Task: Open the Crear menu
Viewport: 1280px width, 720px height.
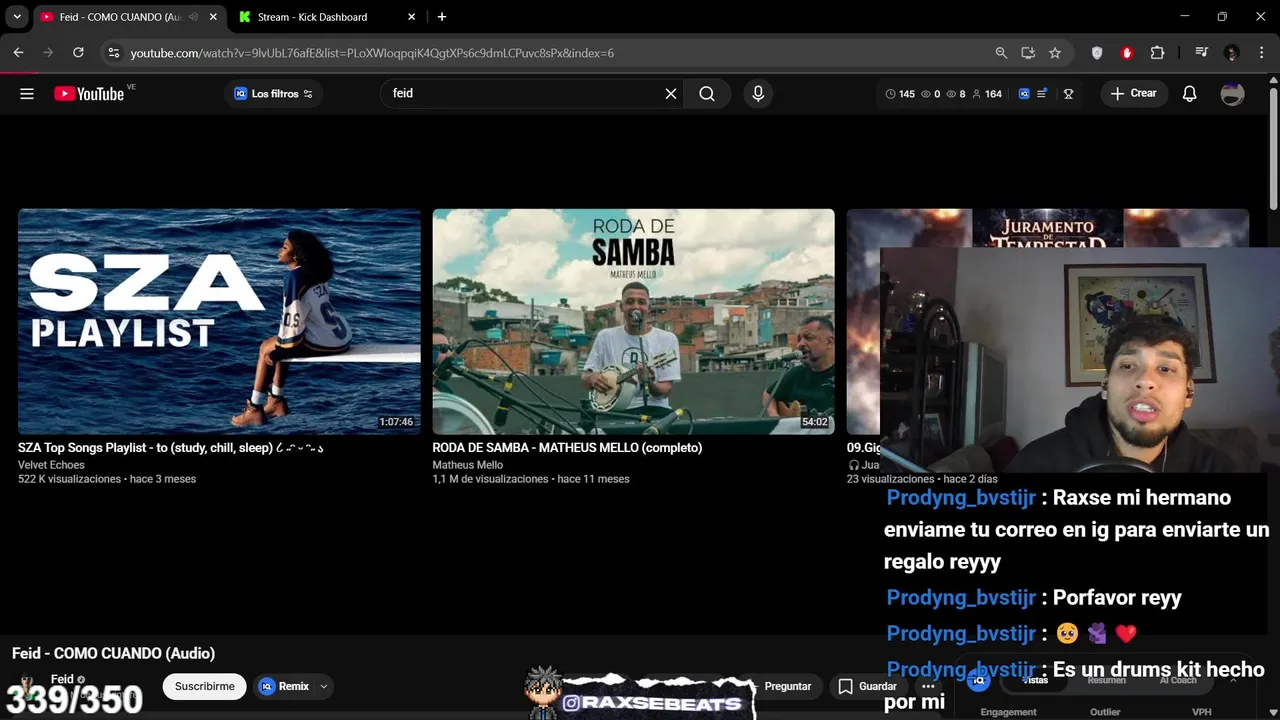Action: coord(1134,94)
